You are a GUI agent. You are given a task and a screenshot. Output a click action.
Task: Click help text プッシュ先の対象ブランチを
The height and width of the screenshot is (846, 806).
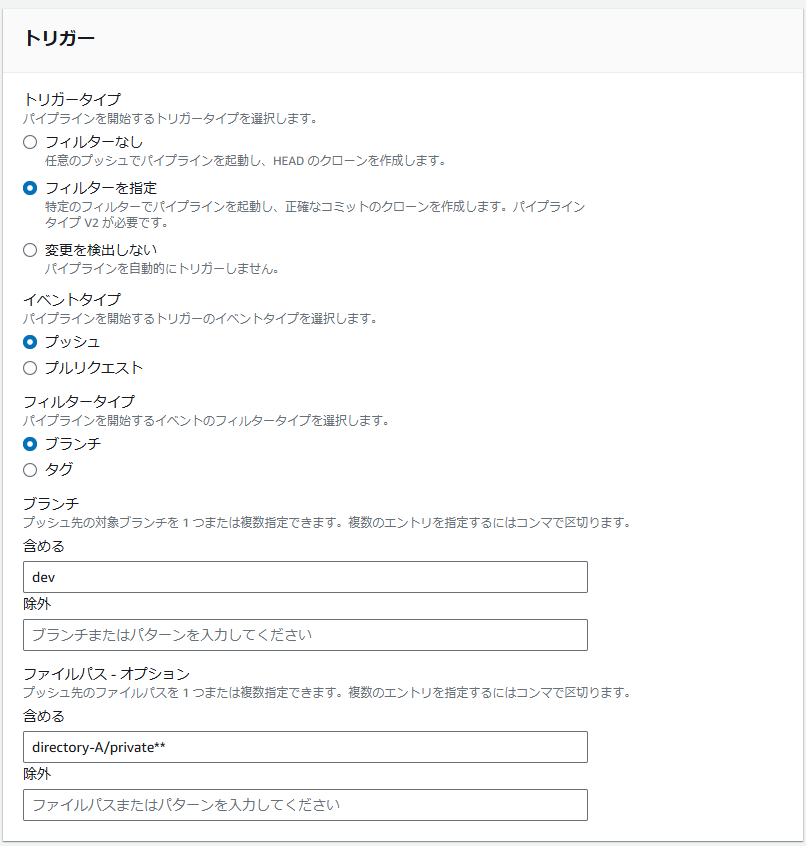coord(327,523)
